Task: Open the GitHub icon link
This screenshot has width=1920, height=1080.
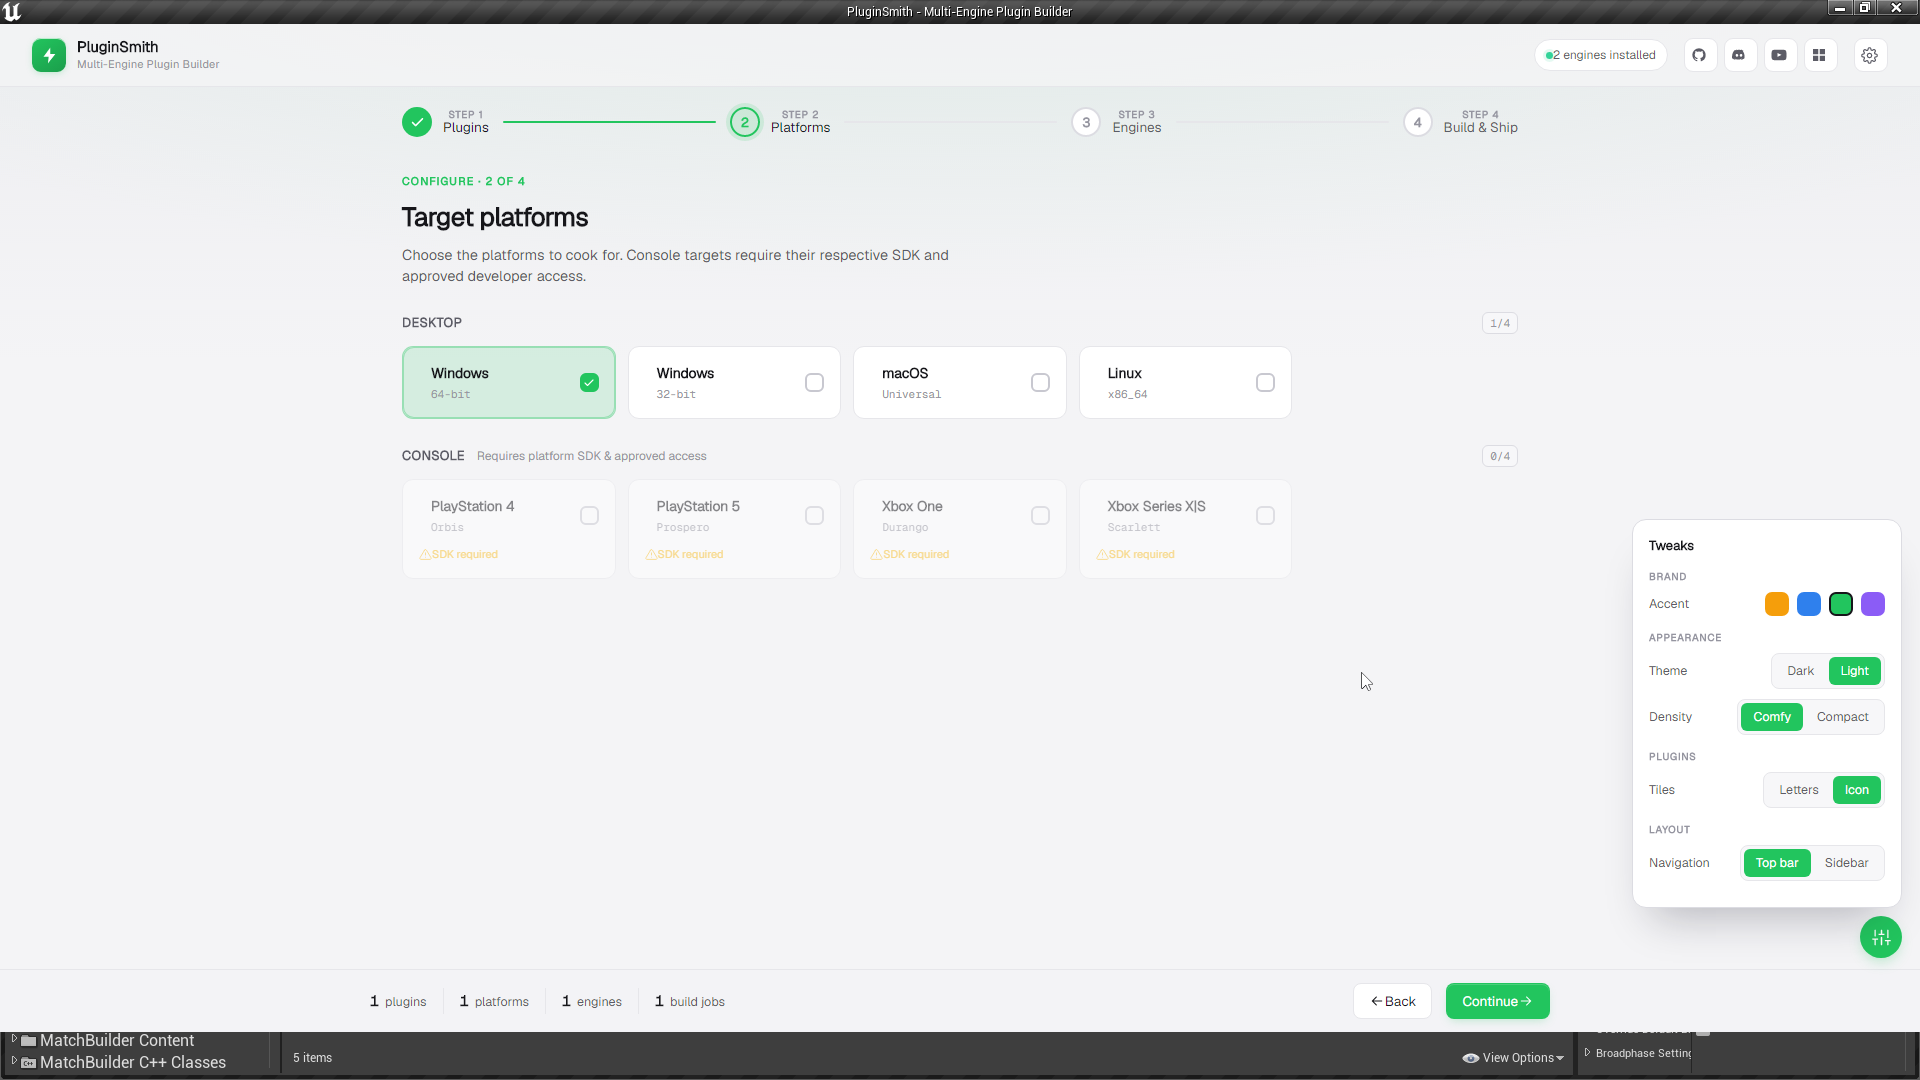Action: point(1699,55)
